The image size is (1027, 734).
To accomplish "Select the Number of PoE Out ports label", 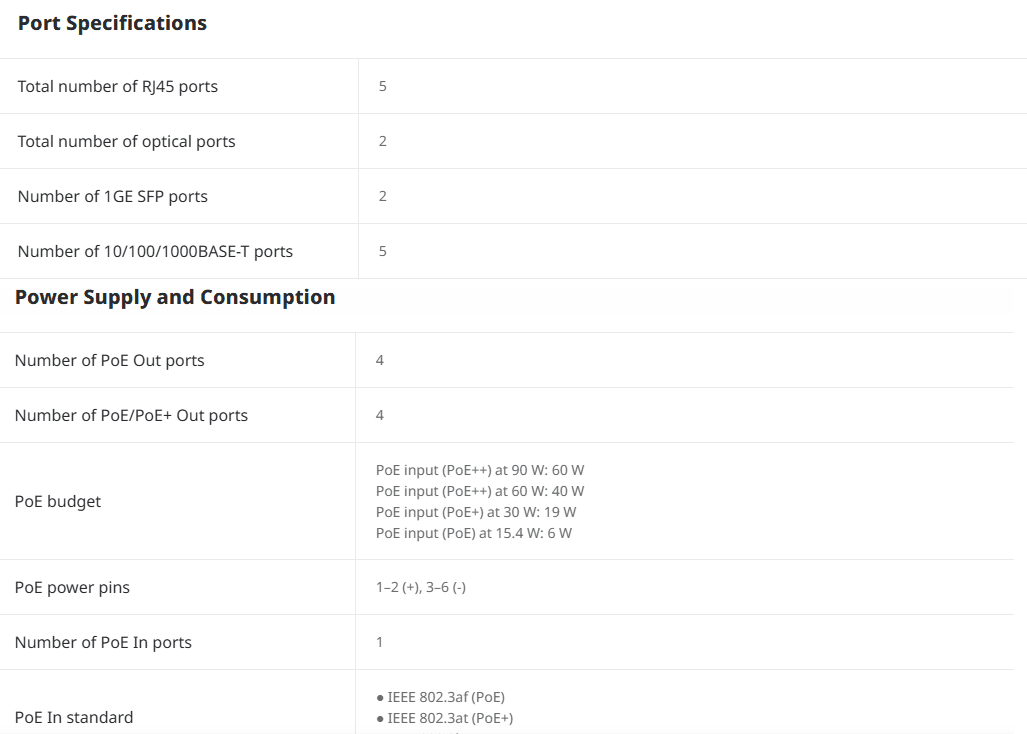I will point(109,361).
